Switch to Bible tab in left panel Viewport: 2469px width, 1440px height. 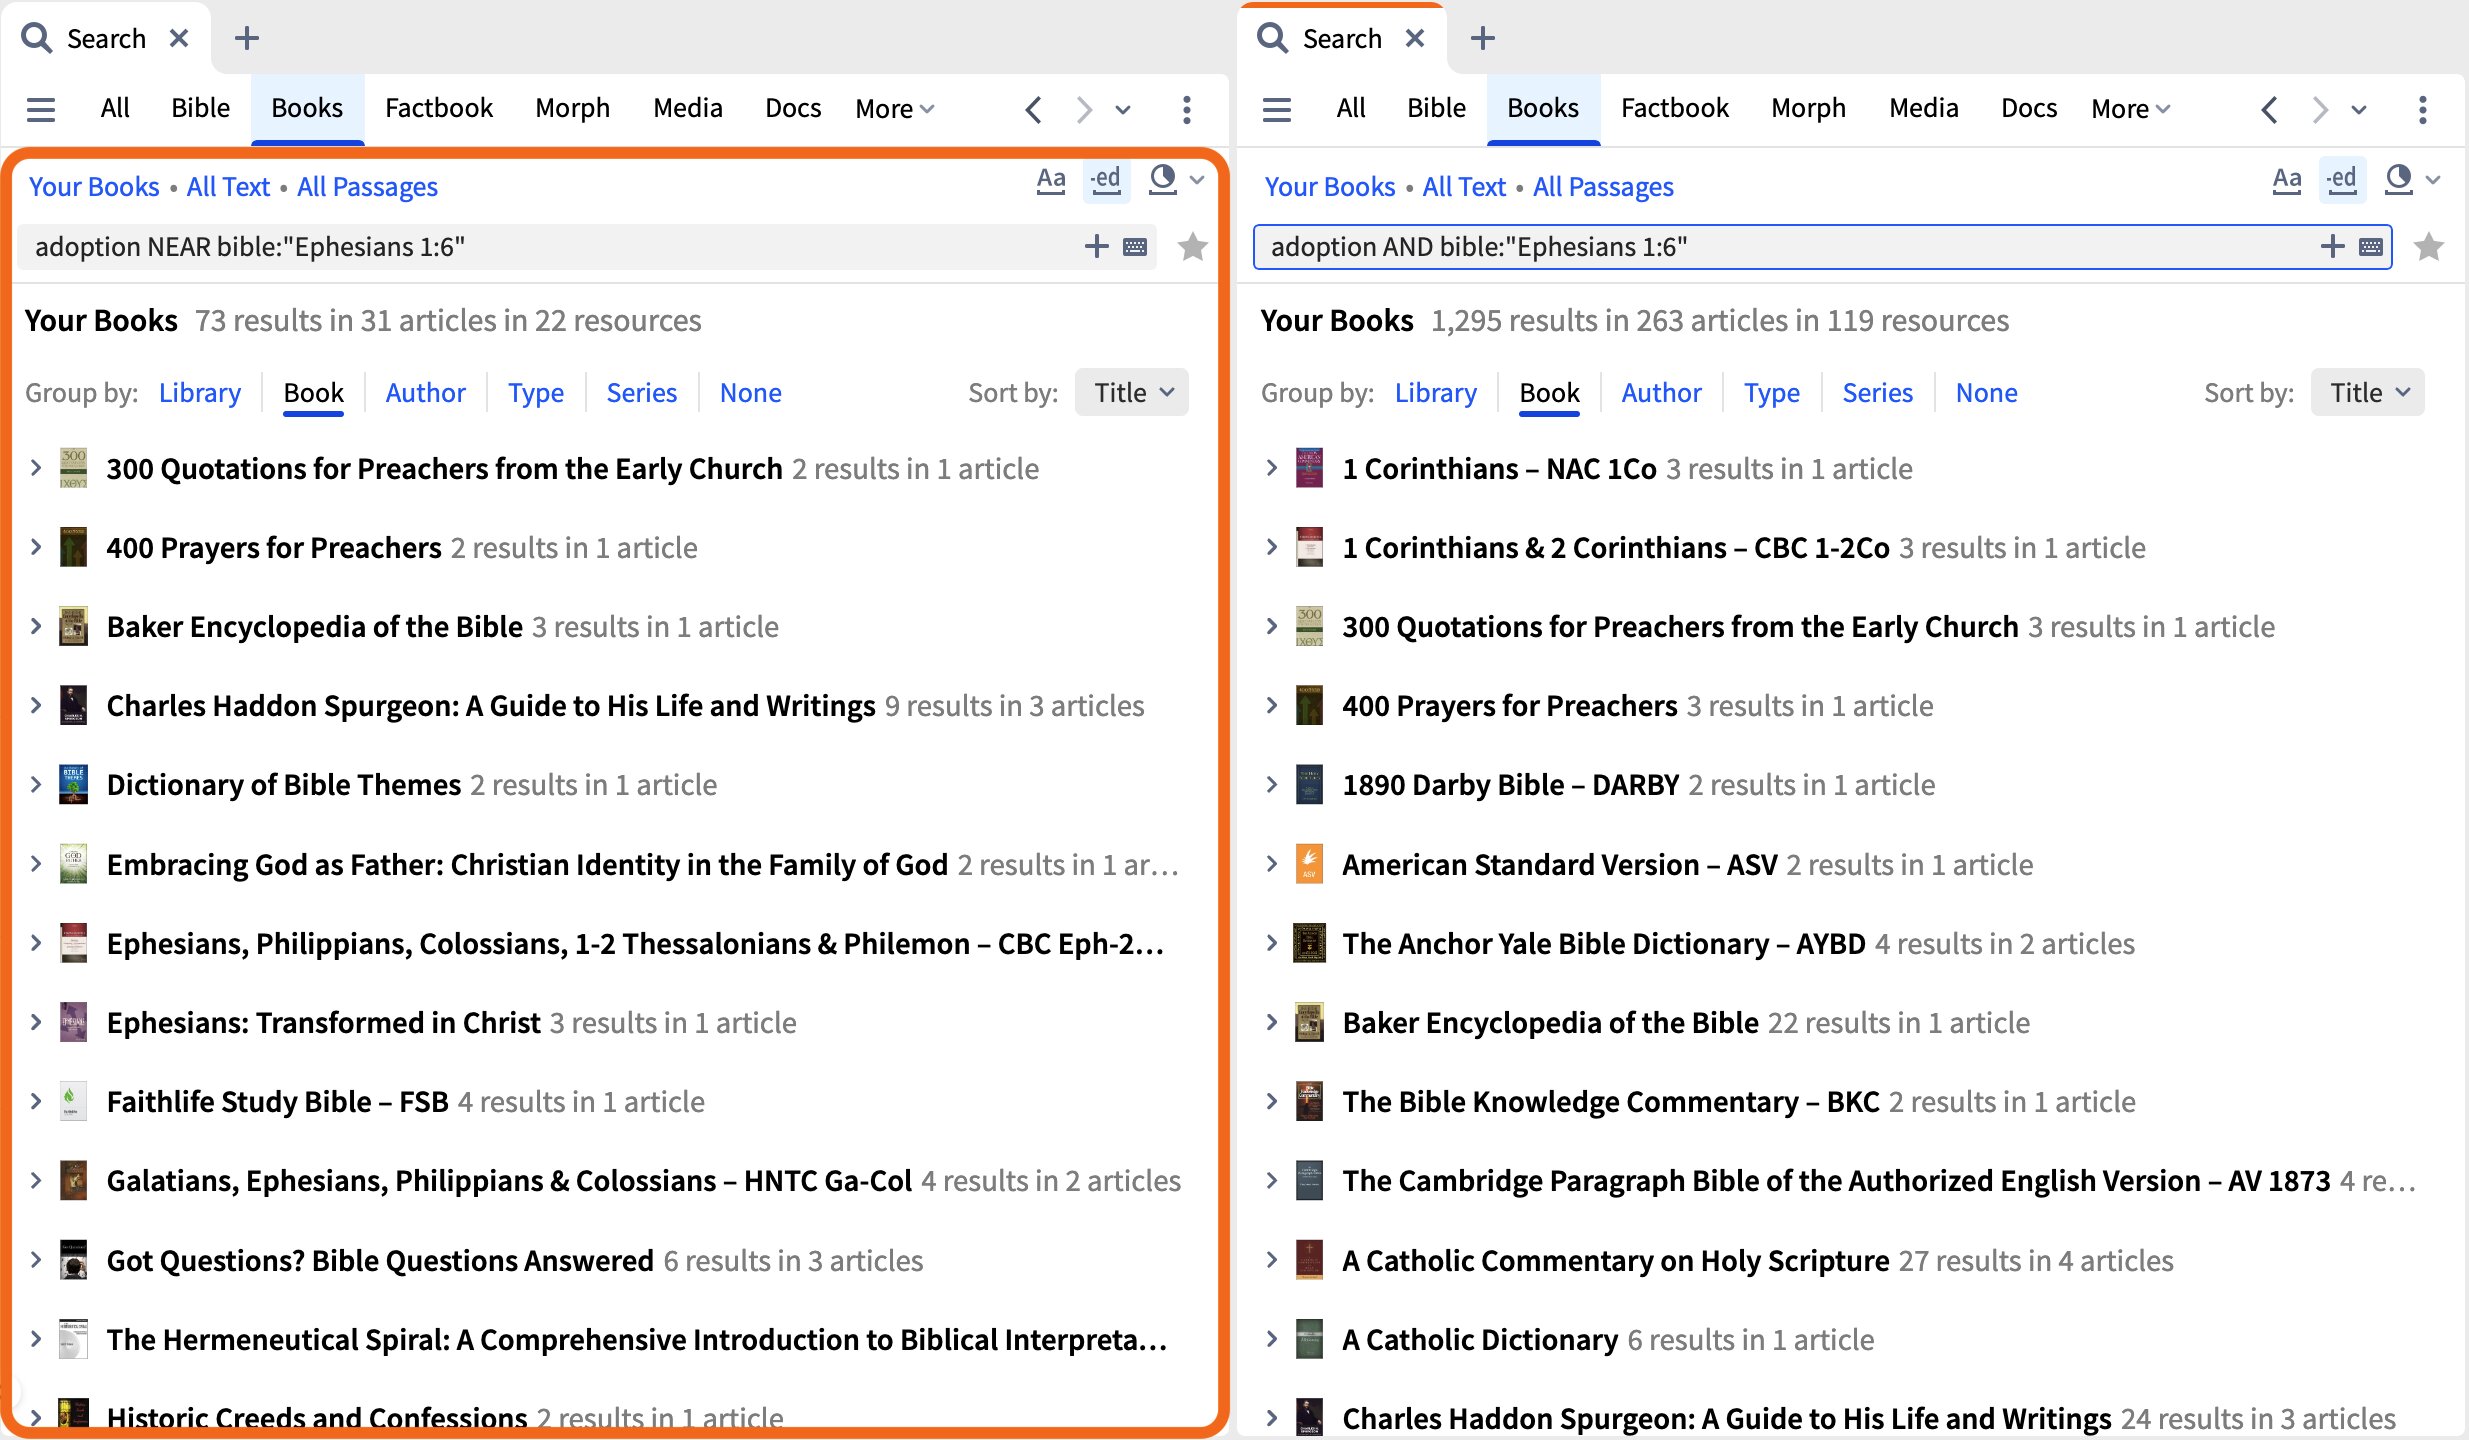tap(200, 108)
